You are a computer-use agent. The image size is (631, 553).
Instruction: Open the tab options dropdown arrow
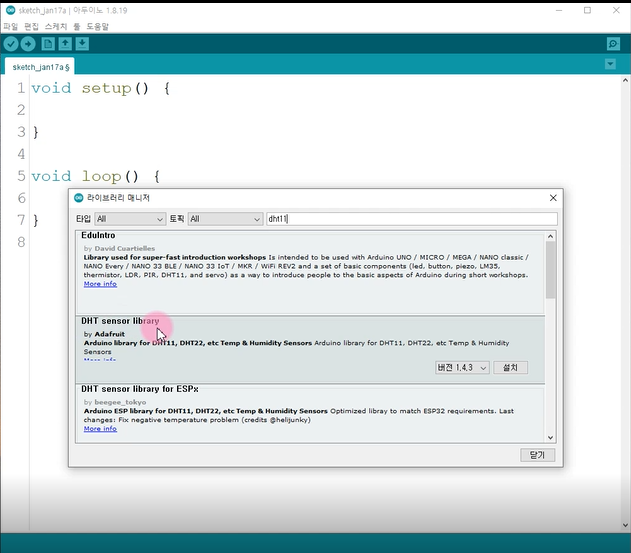coord(610,64)
